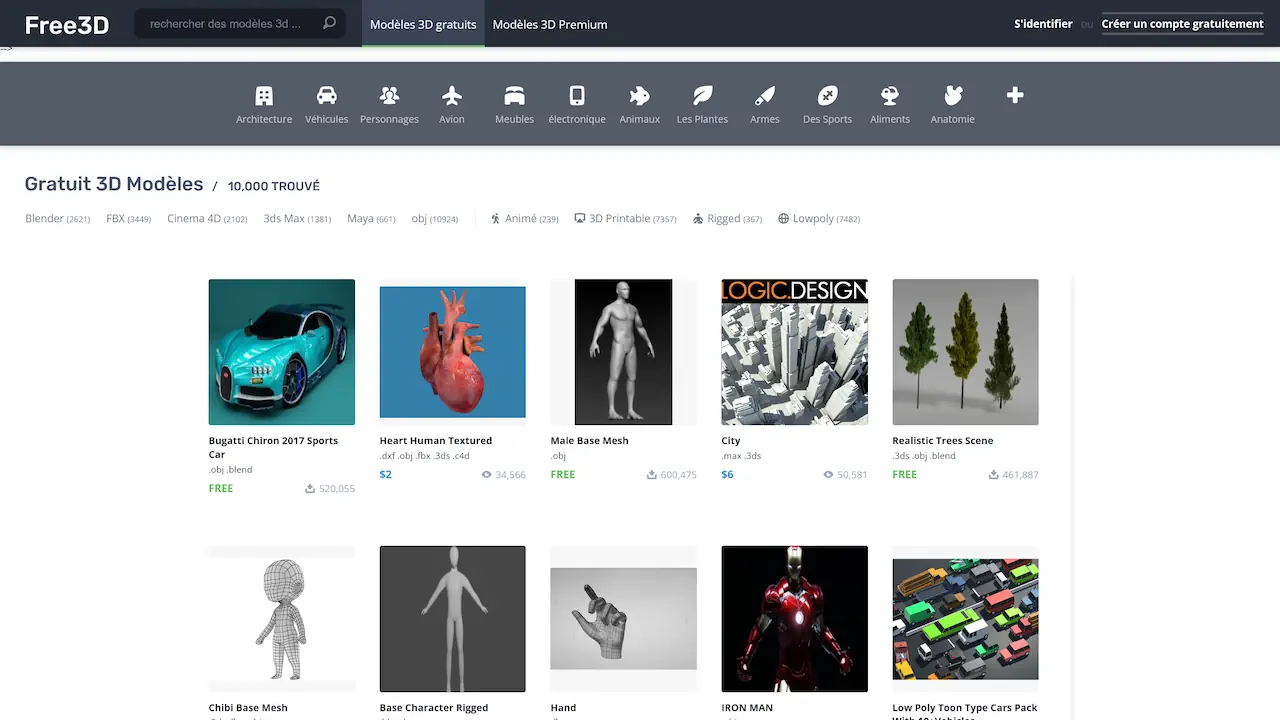Viewport: 1280px width, 720px height.
Task: Filter by Cinema 4D format
Action: point(207,219)
